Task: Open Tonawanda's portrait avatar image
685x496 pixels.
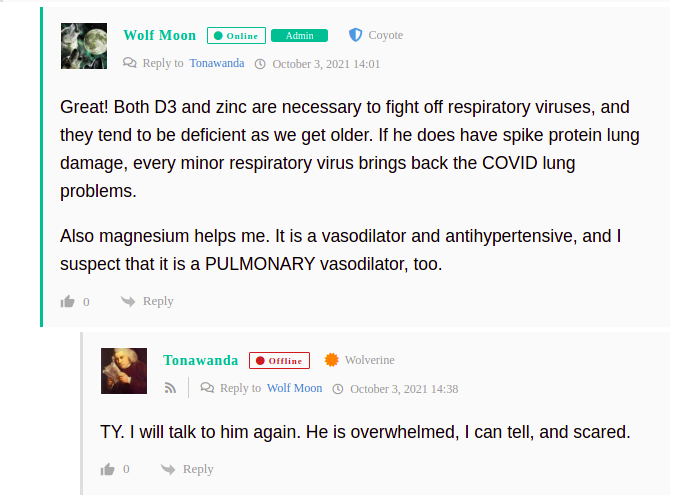Action: [124, 371]
